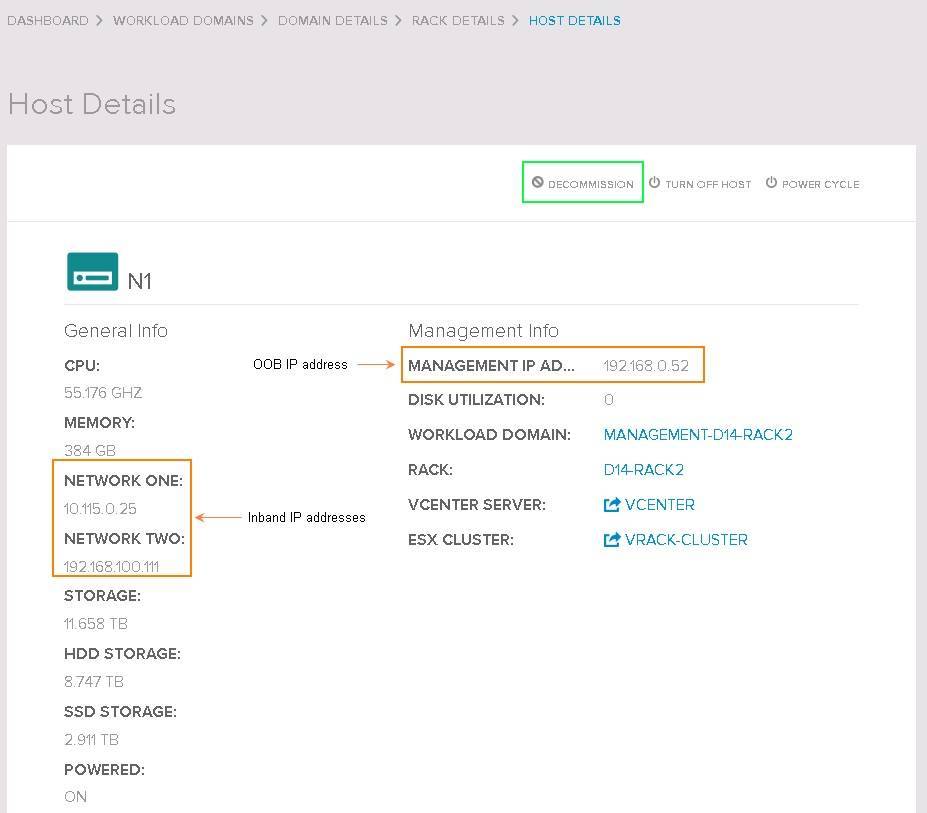The height and width of the screenshot is (813, 927).
Task: Click the RACK label
Action: pyautogui.click(x=430, y=469)
